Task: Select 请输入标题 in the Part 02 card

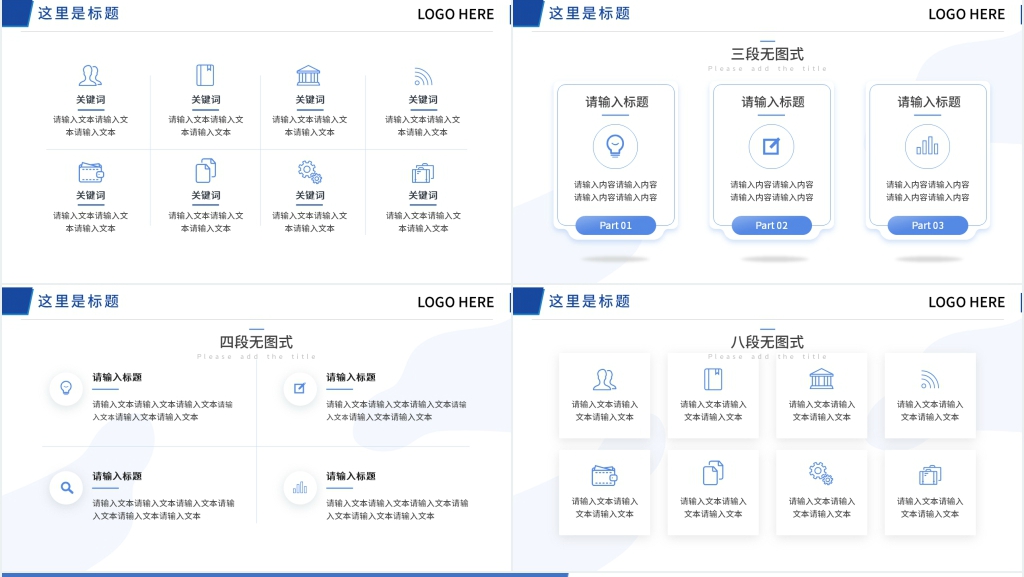Action: 773,102
